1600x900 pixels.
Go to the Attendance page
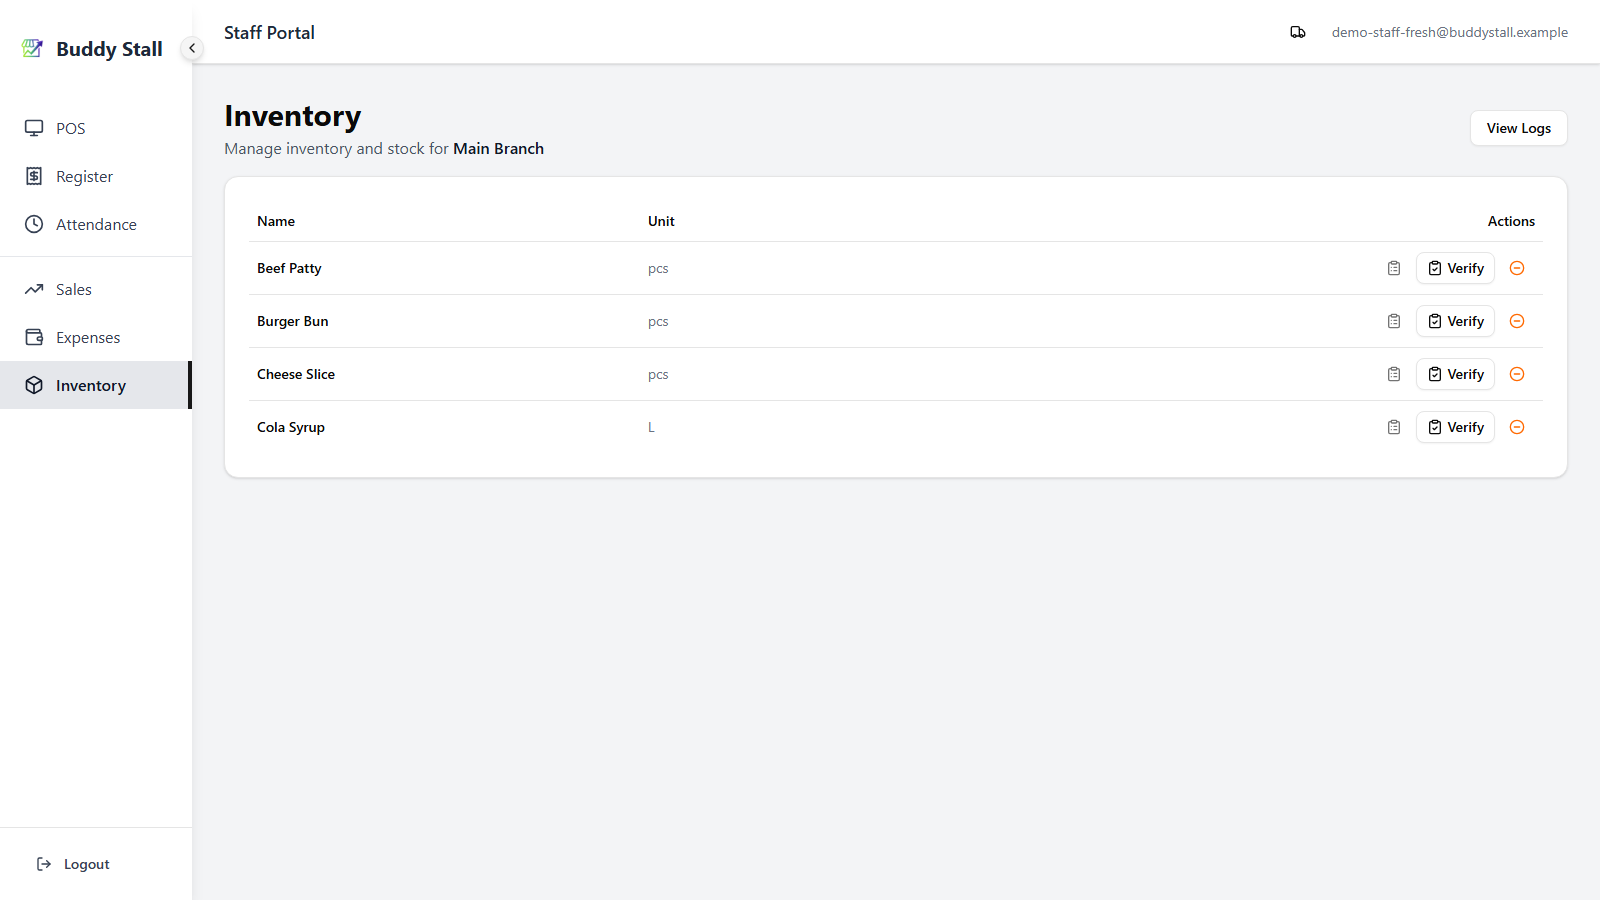96,224
